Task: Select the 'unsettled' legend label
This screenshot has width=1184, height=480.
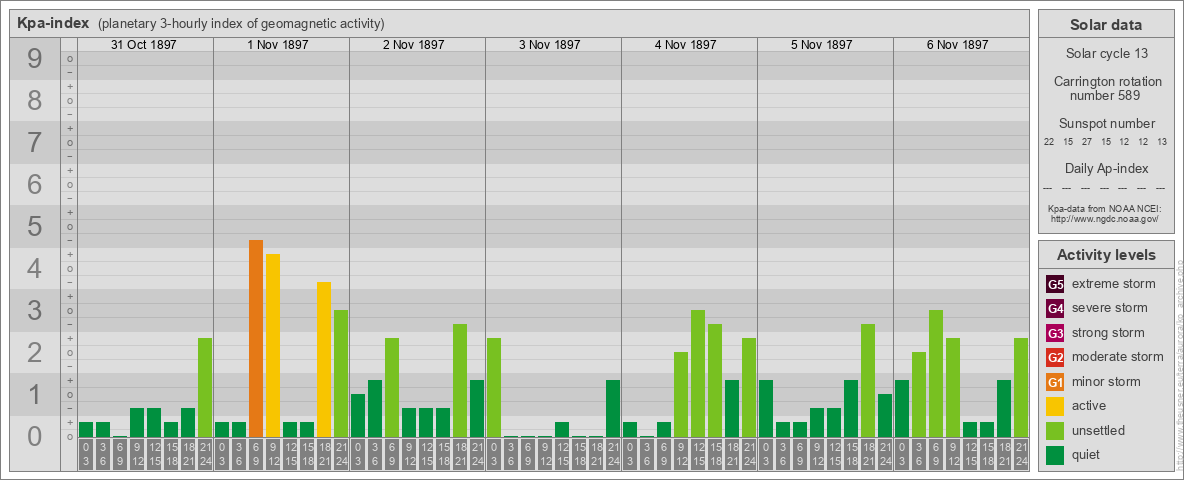Action: click(x=1098, y=430)
